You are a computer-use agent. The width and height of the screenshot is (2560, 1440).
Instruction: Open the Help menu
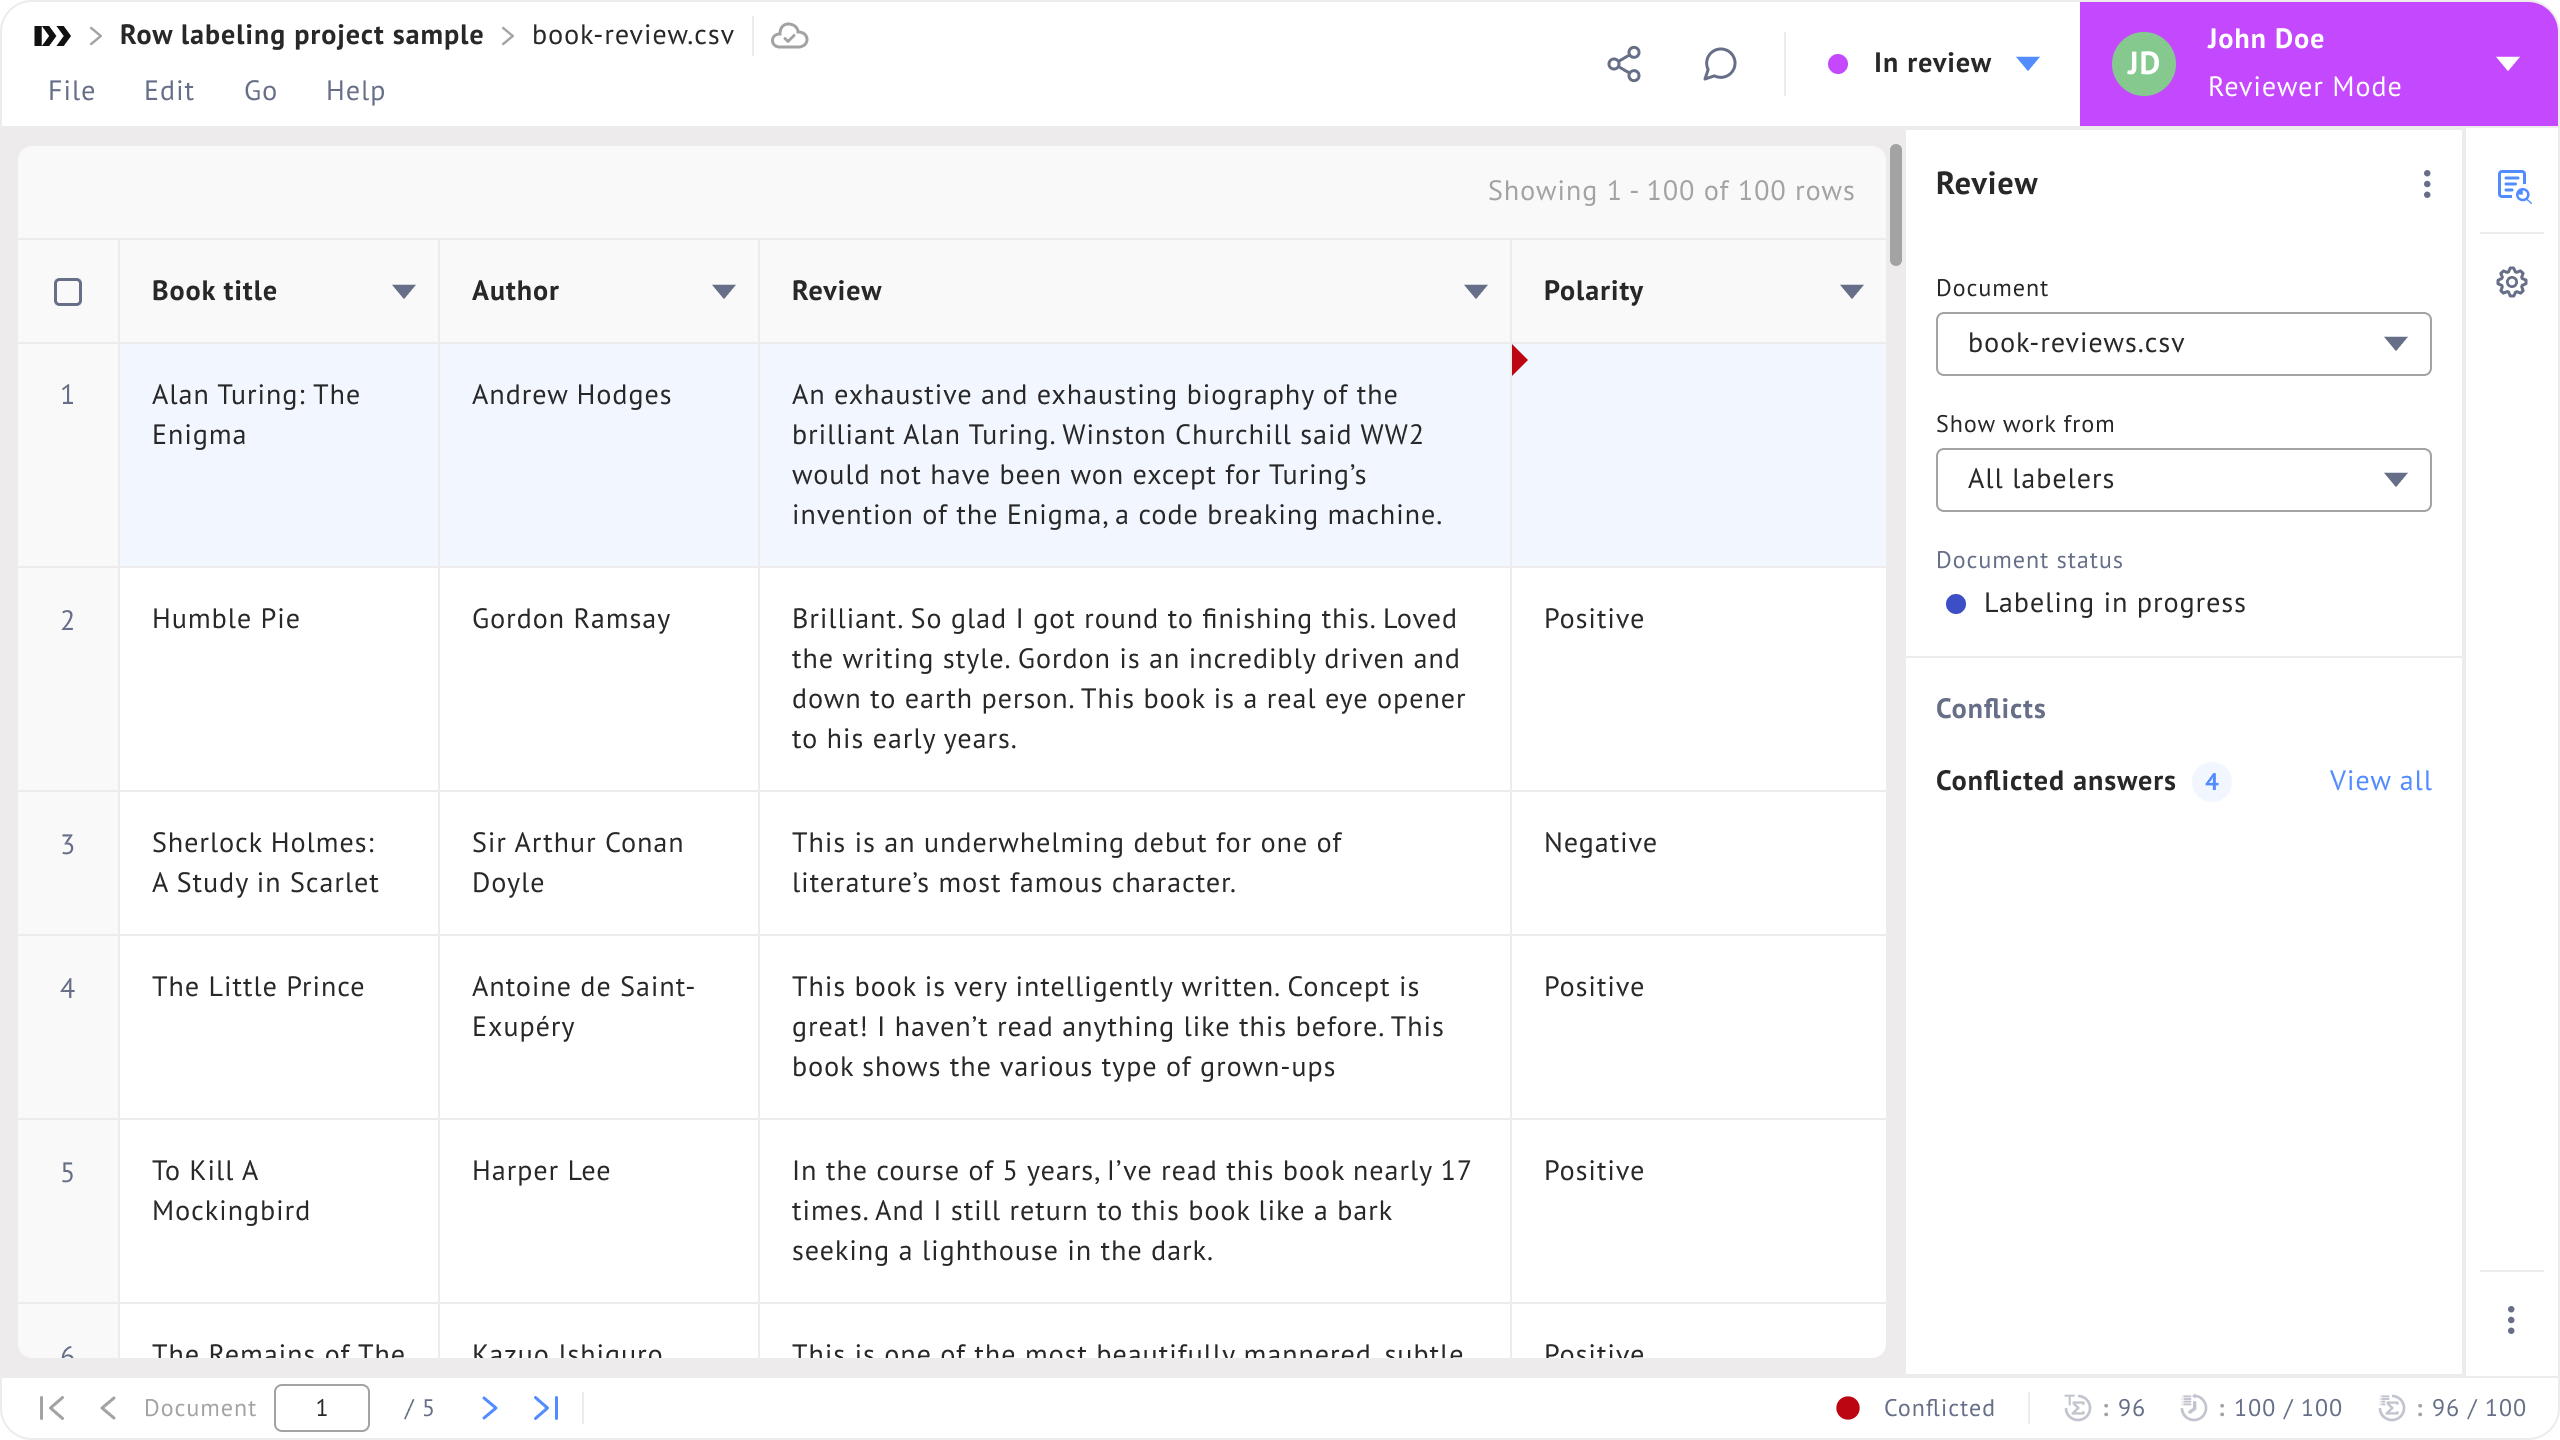tap(355, 91)
